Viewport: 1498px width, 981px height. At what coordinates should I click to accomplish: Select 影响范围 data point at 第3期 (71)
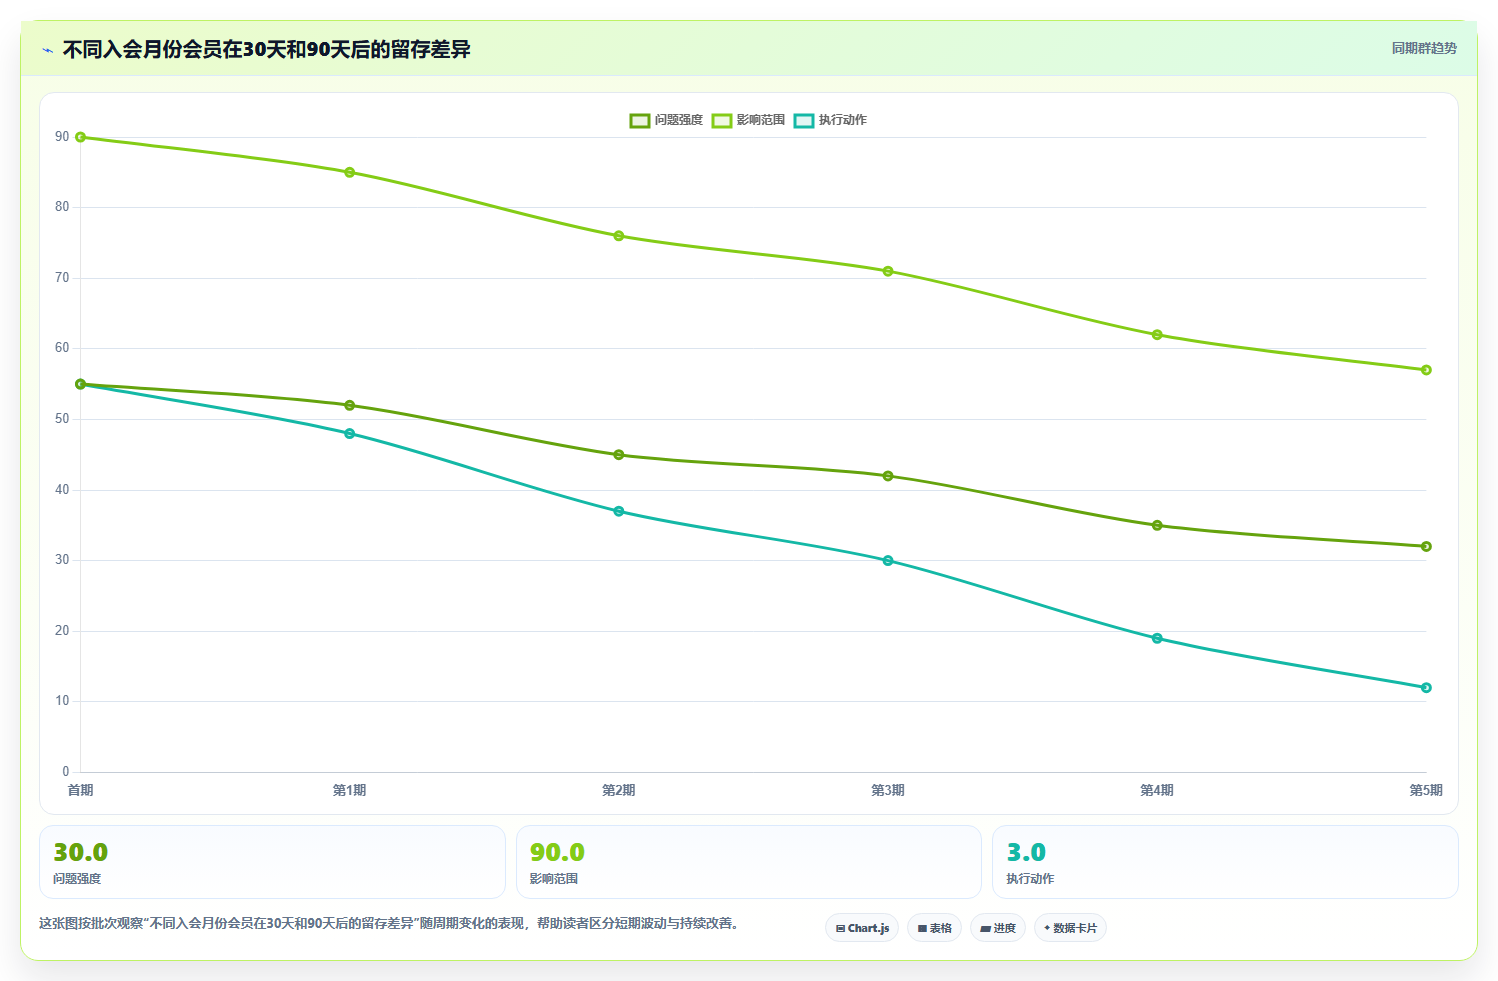click(888, 271)
